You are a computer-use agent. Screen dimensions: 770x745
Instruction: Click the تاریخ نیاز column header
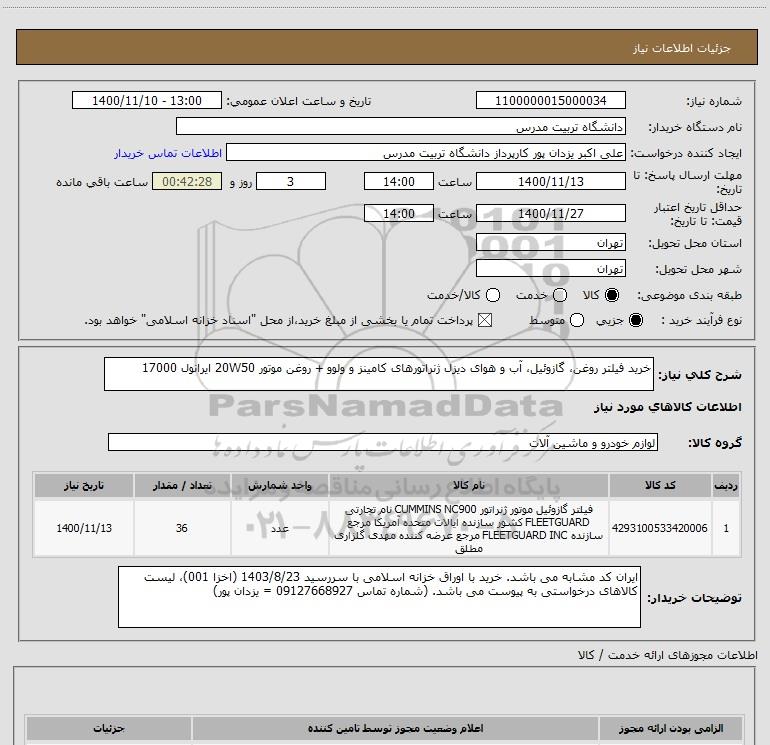[83, 485]
